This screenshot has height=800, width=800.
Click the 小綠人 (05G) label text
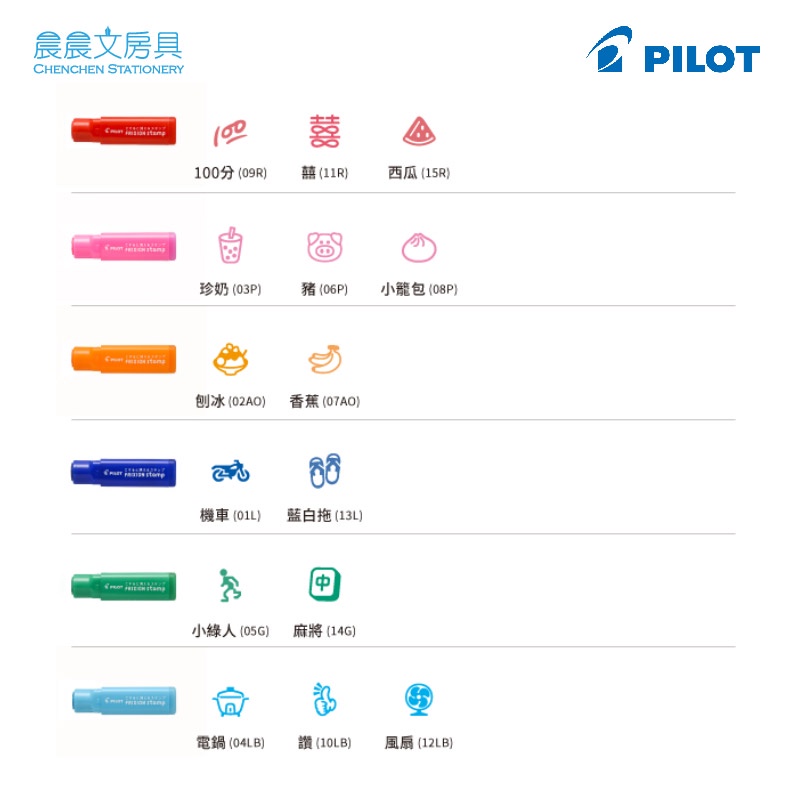coord(230,631)
